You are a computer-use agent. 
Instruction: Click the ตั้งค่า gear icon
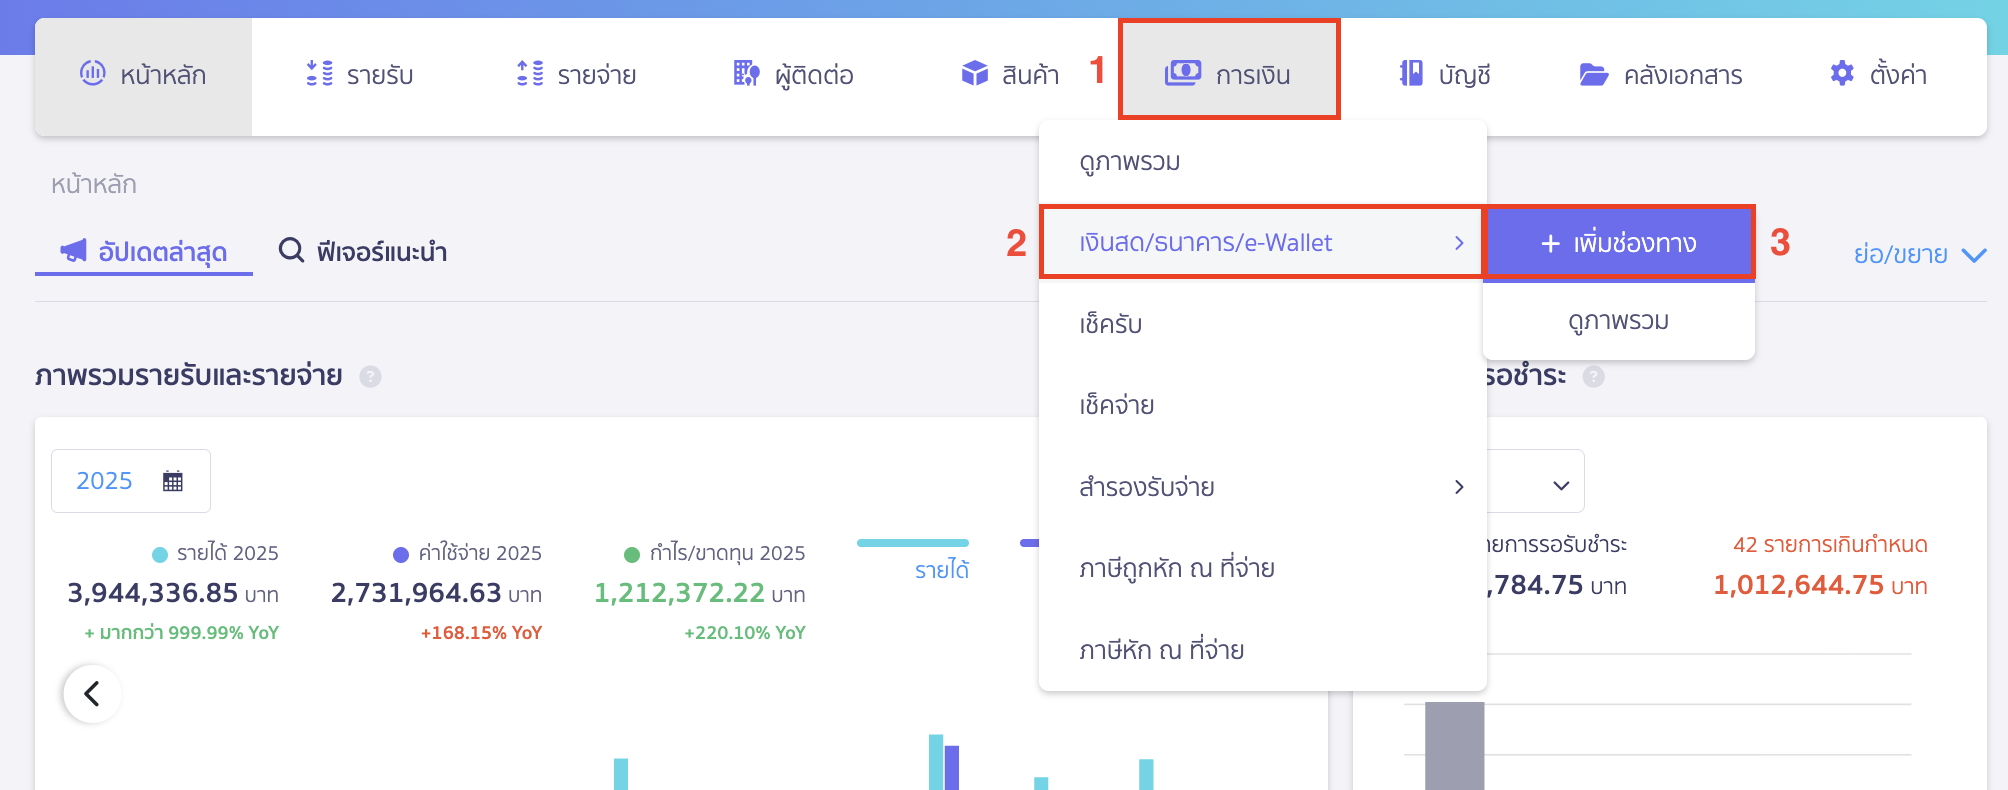point(1842,73)
